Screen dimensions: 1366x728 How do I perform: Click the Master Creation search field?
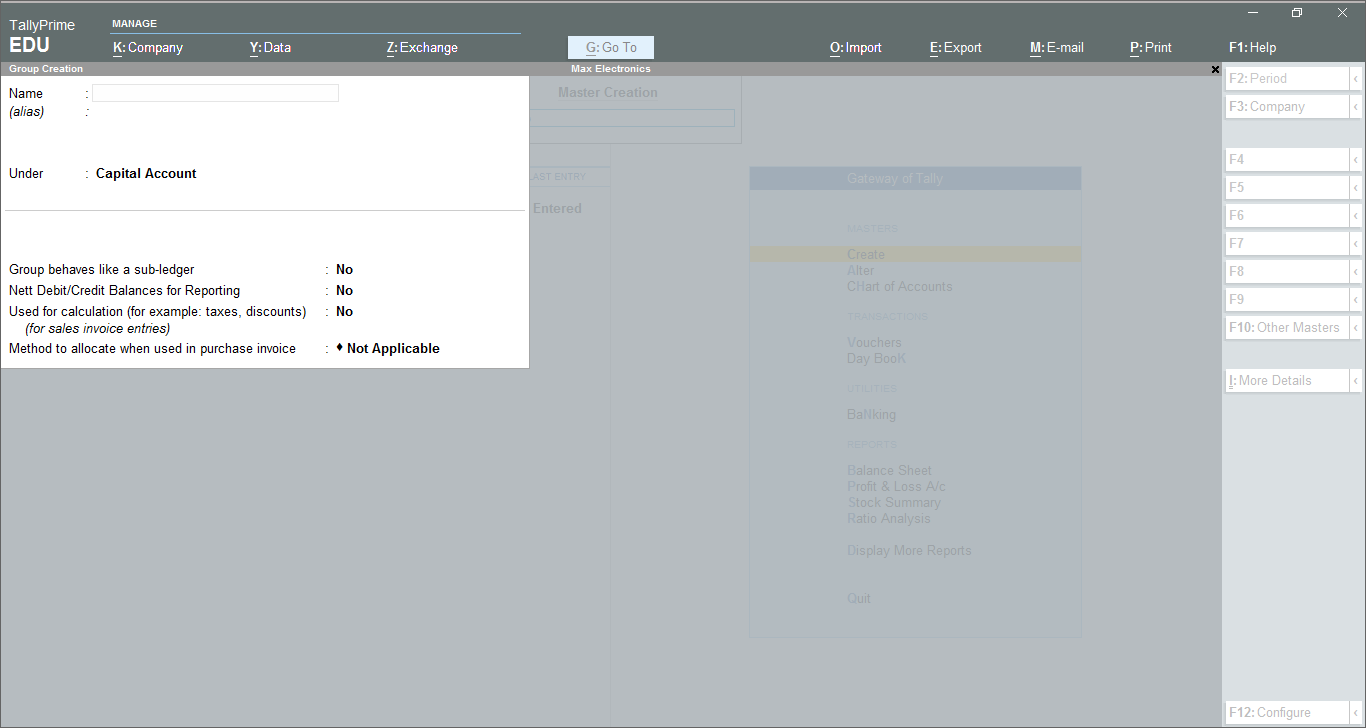[x=632, y=118]
